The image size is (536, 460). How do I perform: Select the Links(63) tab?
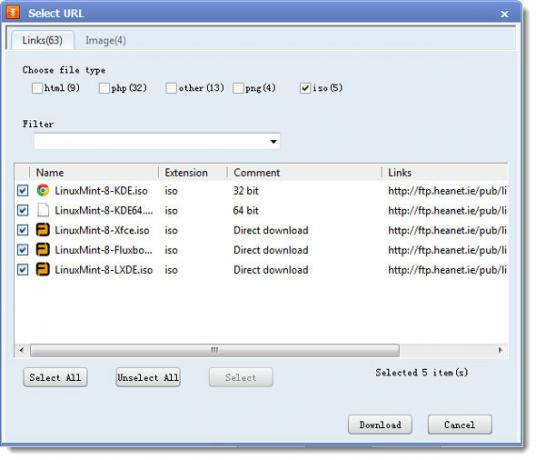pyautogui.click(x=42, y=40)
